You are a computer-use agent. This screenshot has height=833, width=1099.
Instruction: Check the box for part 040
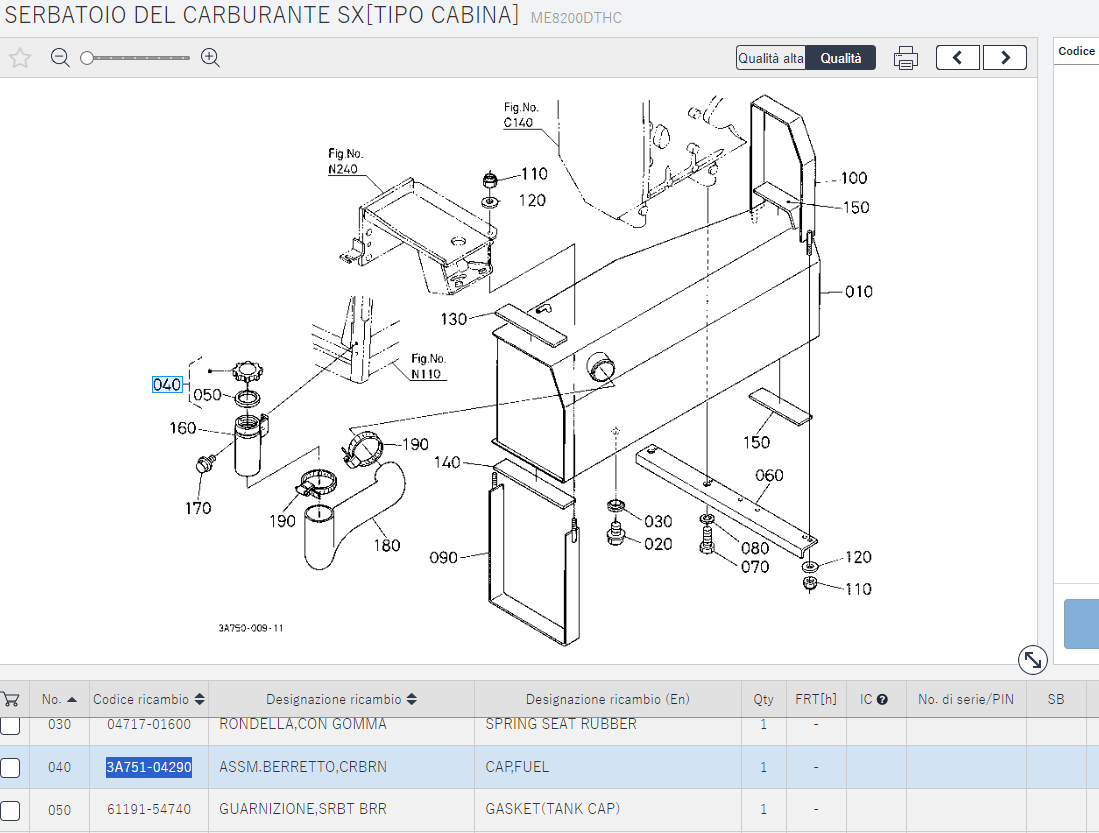pyautogui.click(x=10, y=767)
